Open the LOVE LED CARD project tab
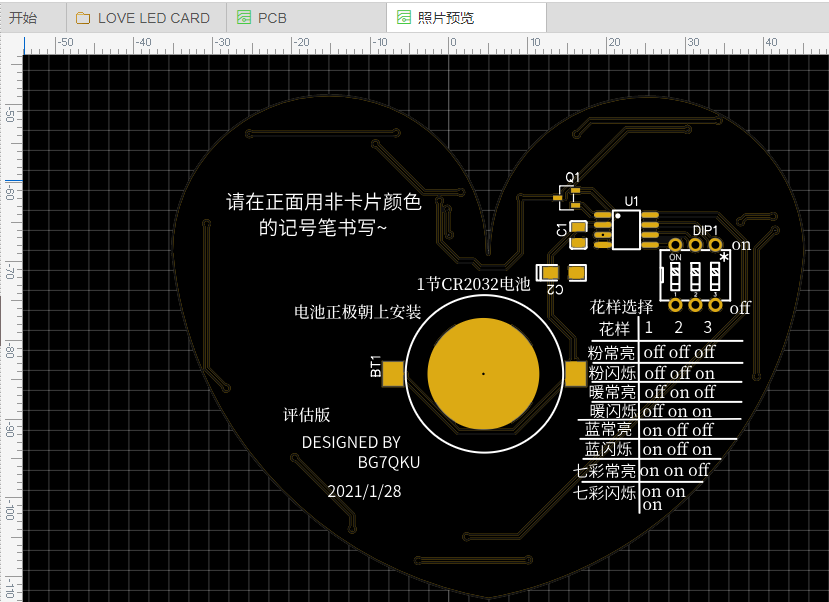 pyautogui.click(x=153, y=18)
